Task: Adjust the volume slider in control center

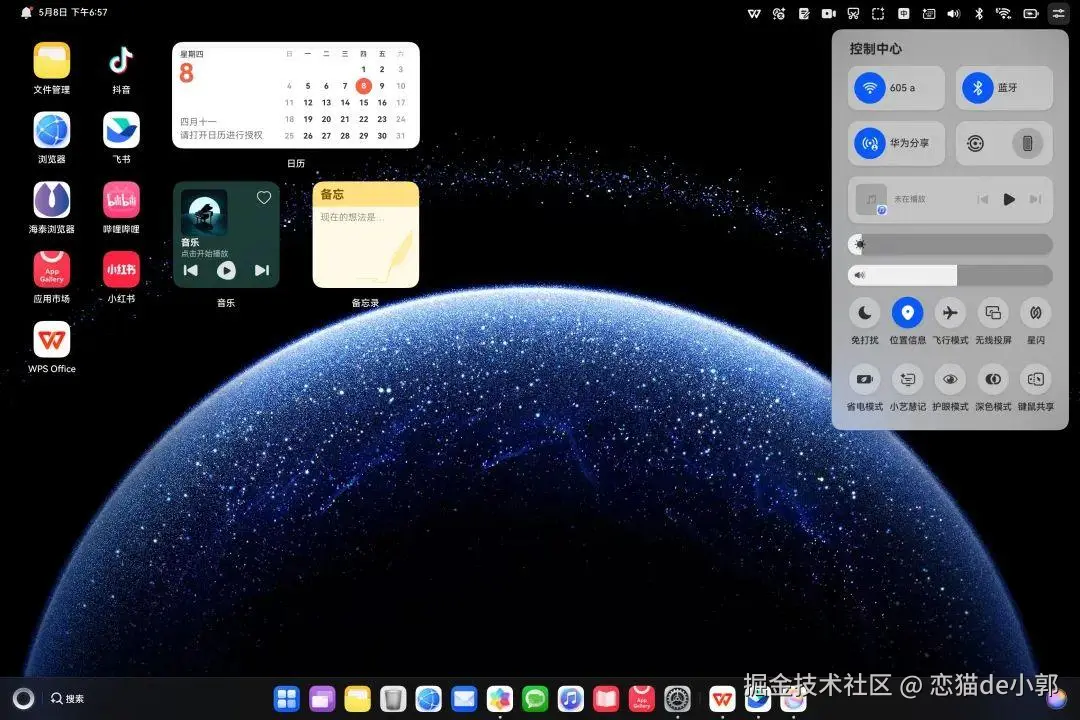Action: [x=951, y=275]
